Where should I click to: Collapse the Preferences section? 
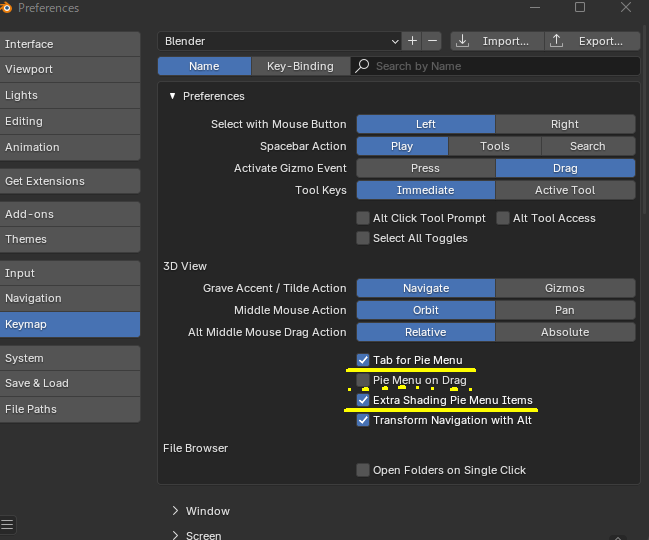click(172, 96)
